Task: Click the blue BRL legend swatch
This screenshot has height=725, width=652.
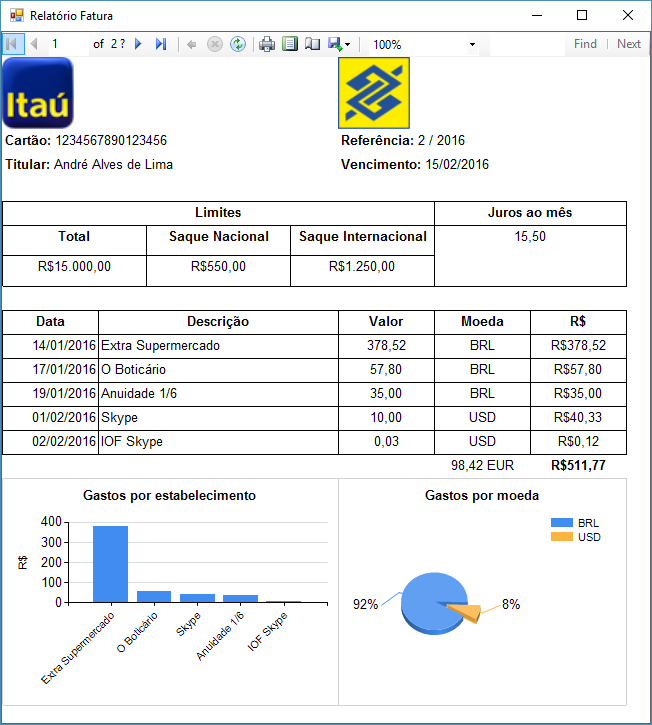Action: 561,523
